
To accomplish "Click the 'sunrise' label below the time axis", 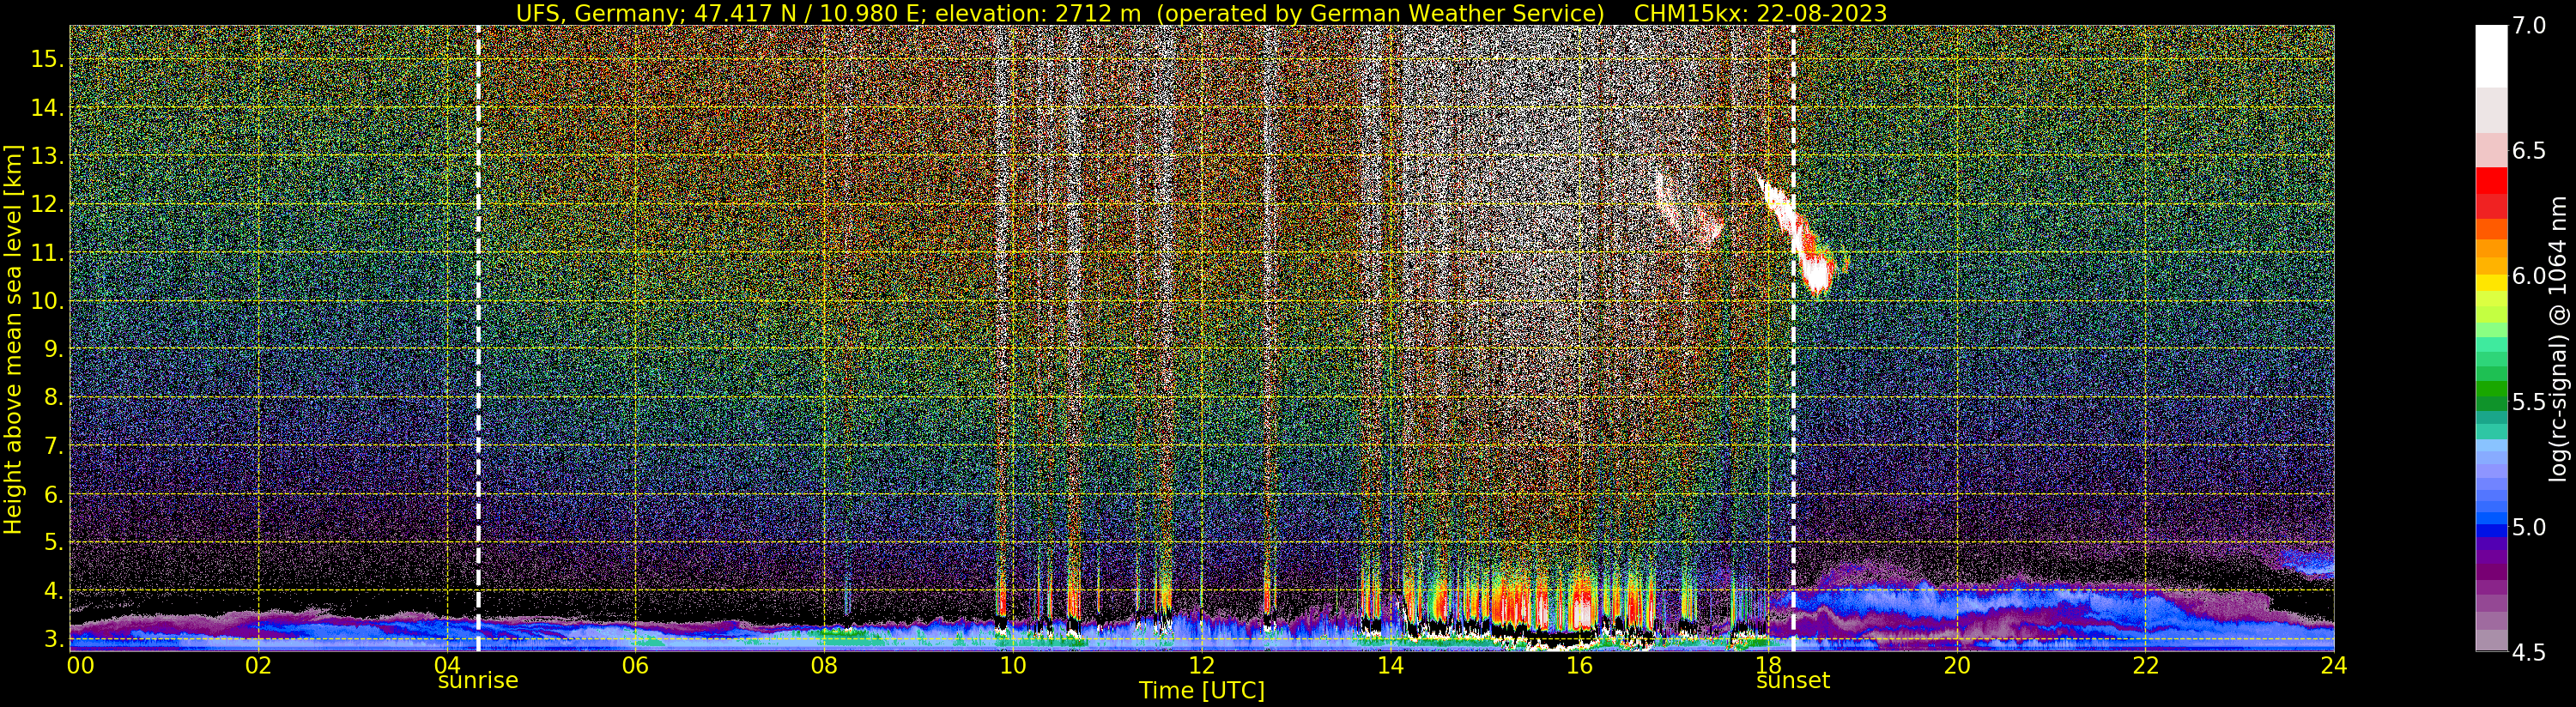I will pos(478,681).
